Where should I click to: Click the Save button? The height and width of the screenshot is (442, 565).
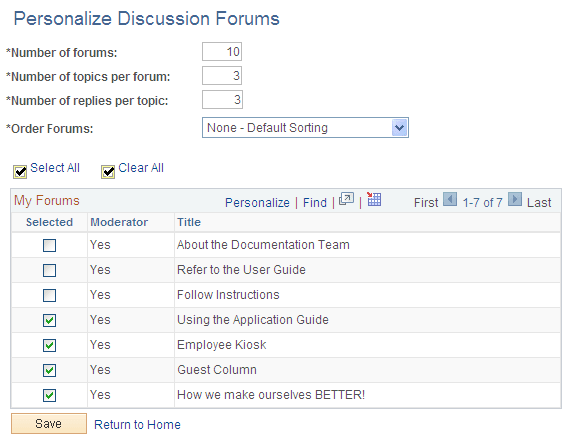tap(49, 424)
